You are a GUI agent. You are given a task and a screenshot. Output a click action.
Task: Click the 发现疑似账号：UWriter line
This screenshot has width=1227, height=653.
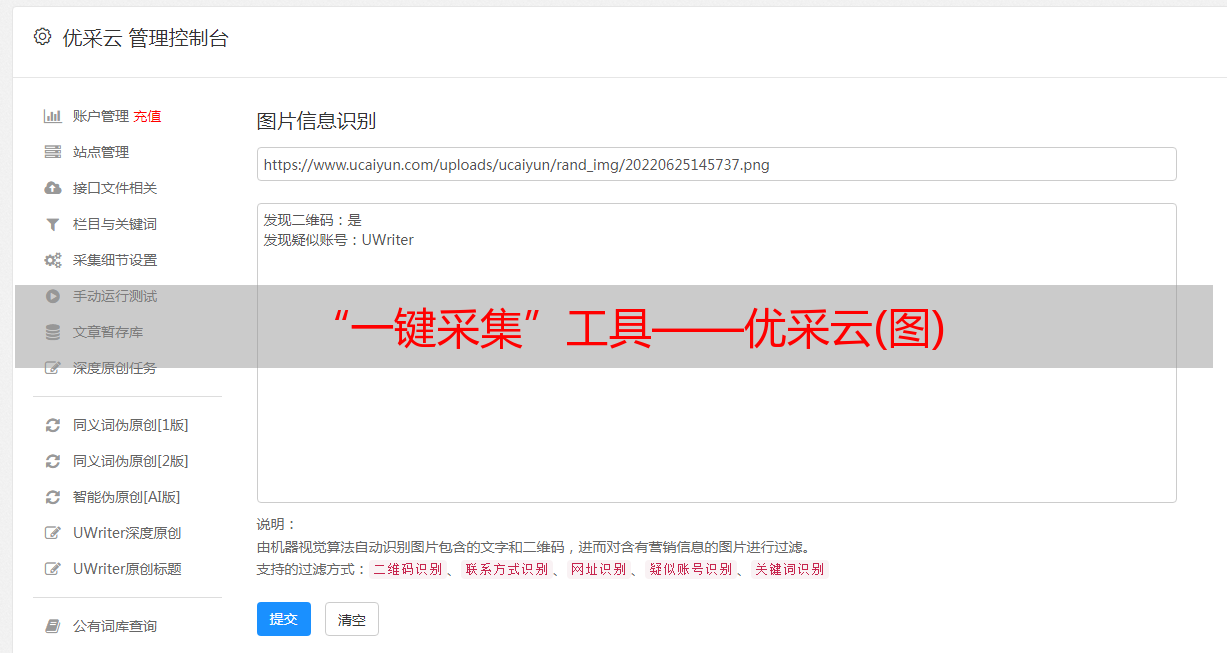[x=338, y=240]
